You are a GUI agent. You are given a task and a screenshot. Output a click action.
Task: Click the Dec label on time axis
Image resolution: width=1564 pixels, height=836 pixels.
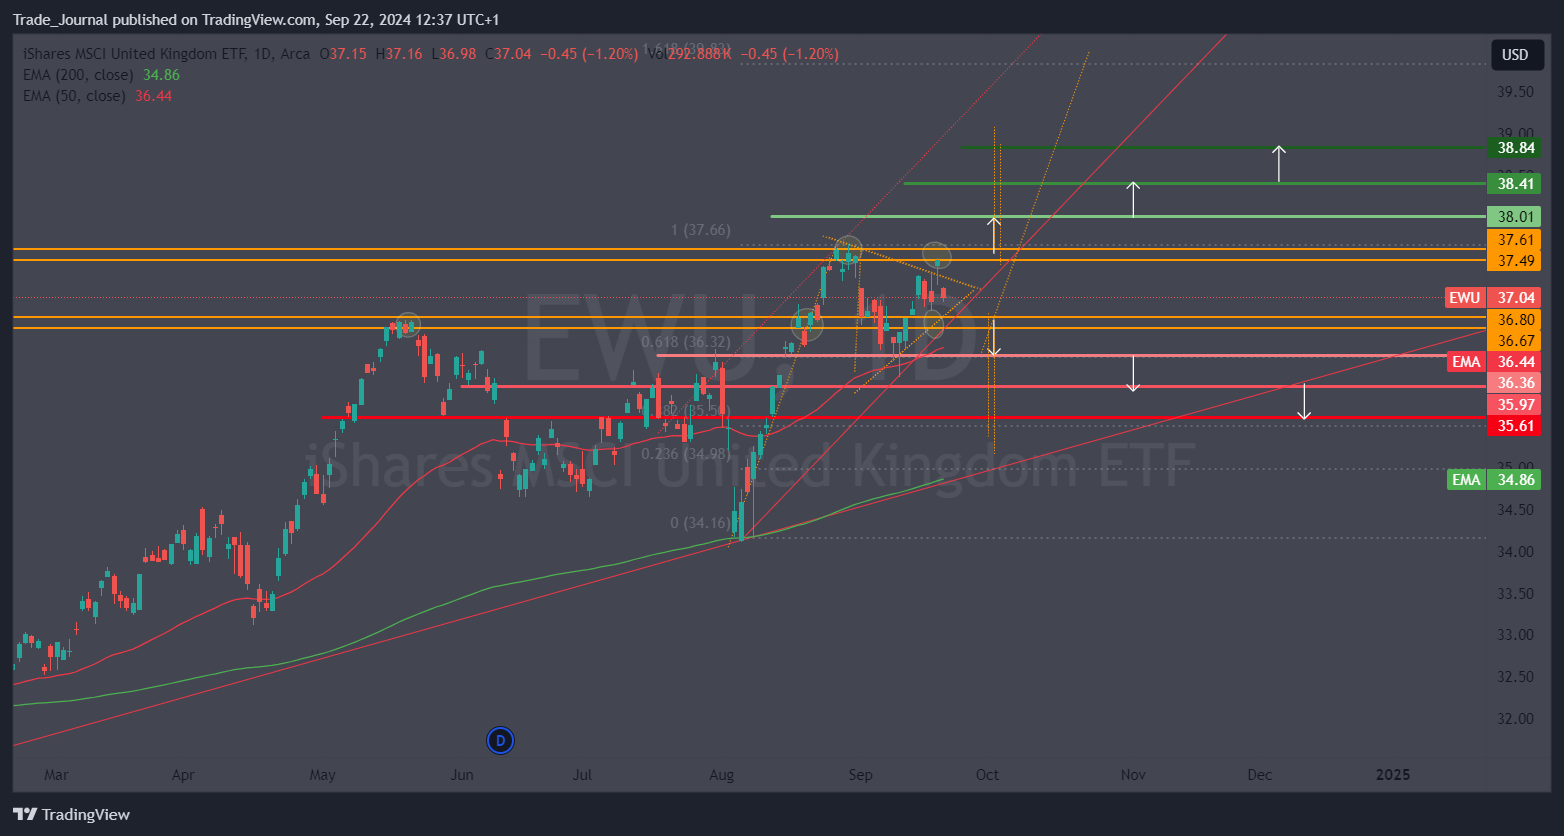tap(1260, 775)
